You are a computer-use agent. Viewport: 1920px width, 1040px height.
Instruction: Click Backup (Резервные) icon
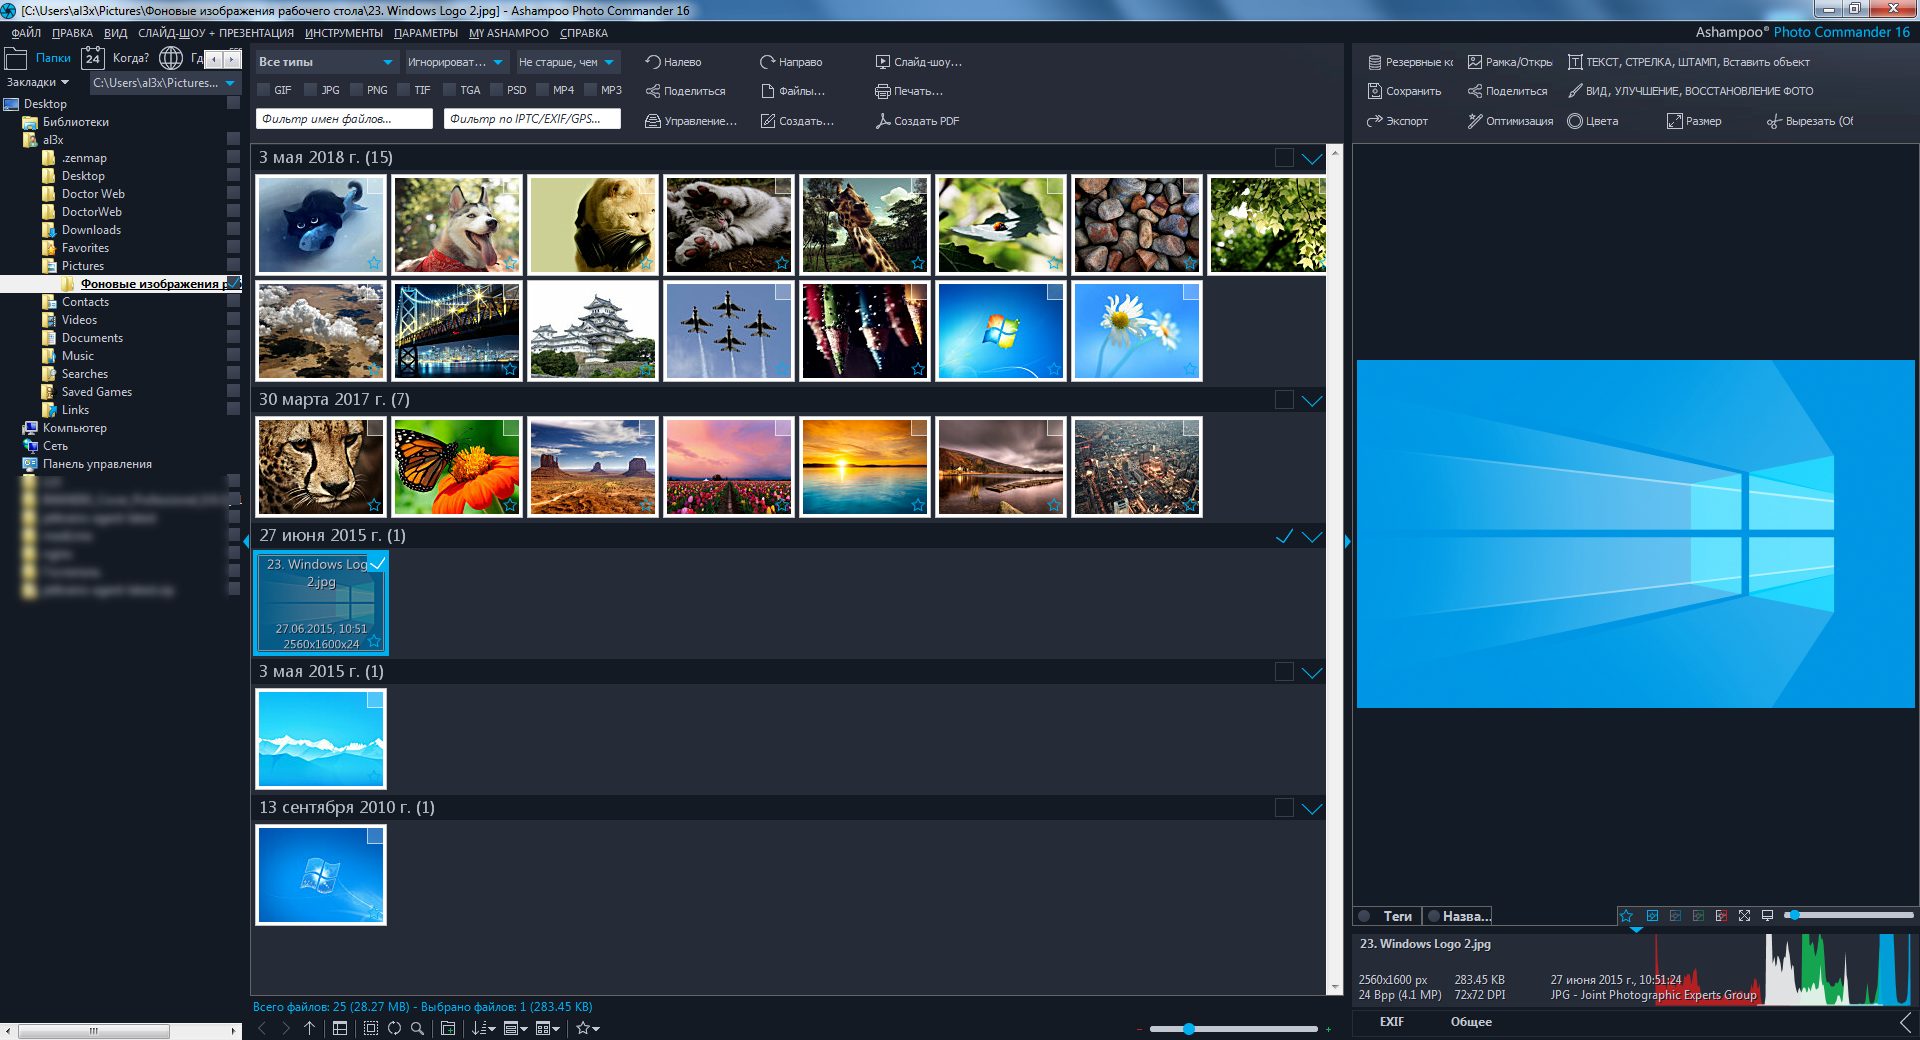click(x=1375, y=62)
